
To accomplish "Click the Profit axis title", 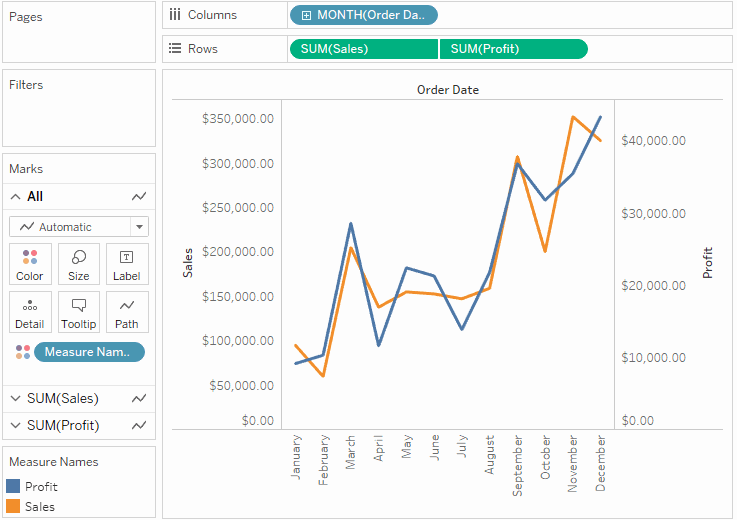I will click(707, 263).
